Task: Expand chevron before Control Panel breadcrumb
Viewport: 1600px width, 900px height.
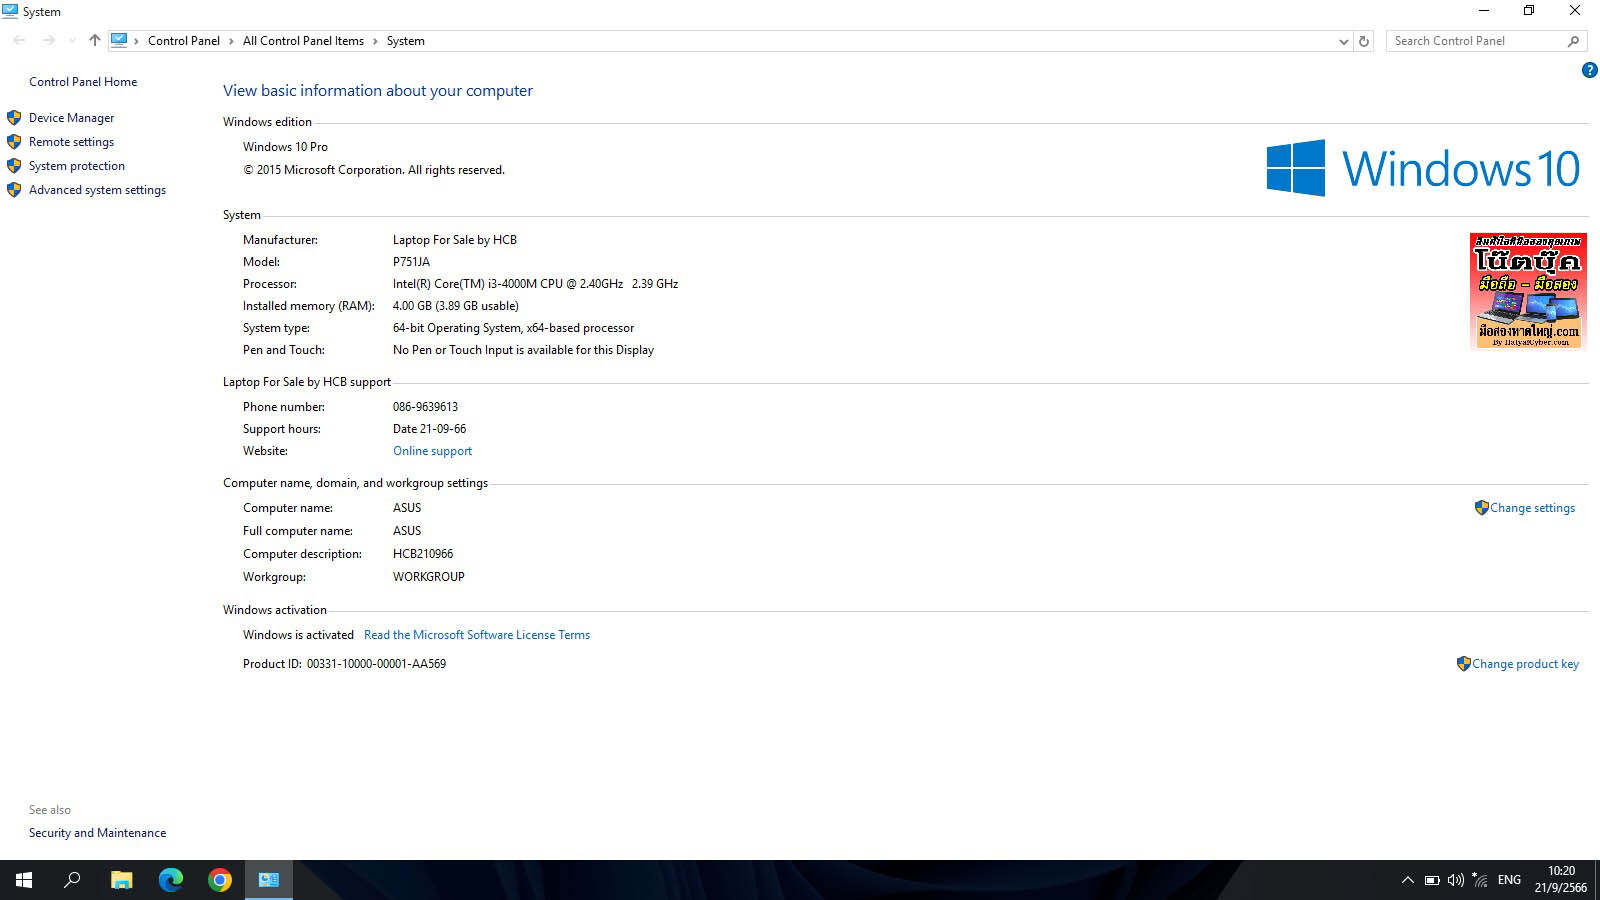Action: coord(137,41)
